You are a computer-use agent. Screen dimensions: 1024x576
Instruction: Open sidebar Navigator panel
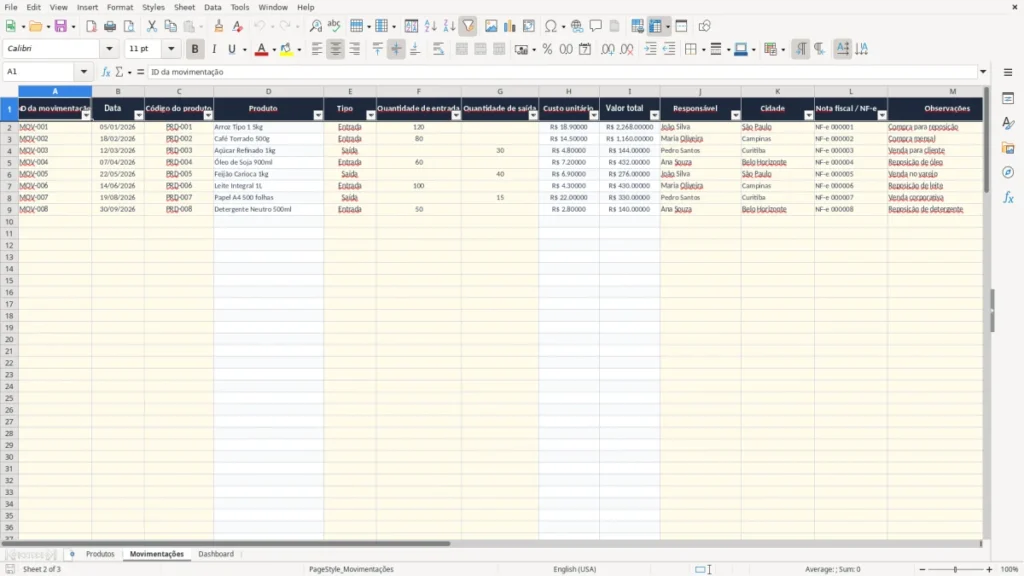coord(1008,172)
